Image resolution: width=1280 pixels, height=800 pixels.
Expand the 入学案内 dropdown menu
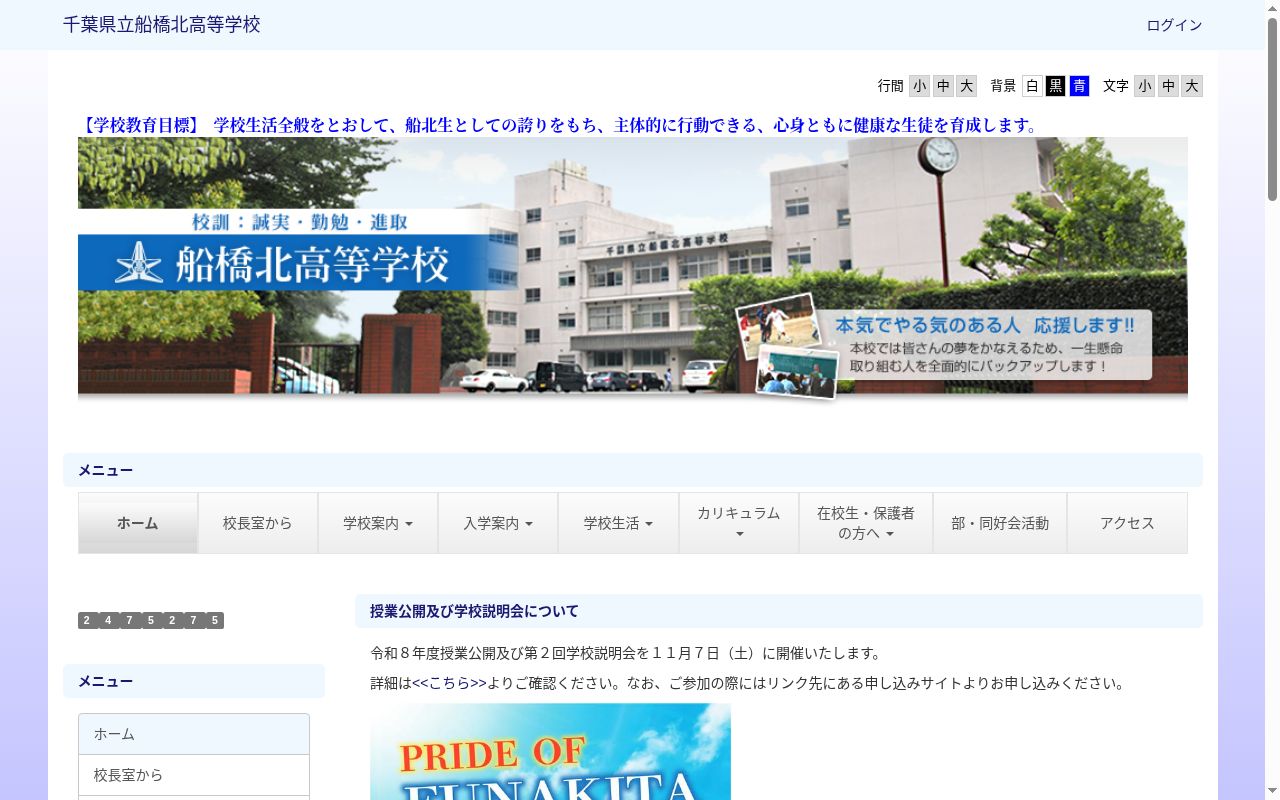click(498, 523)
